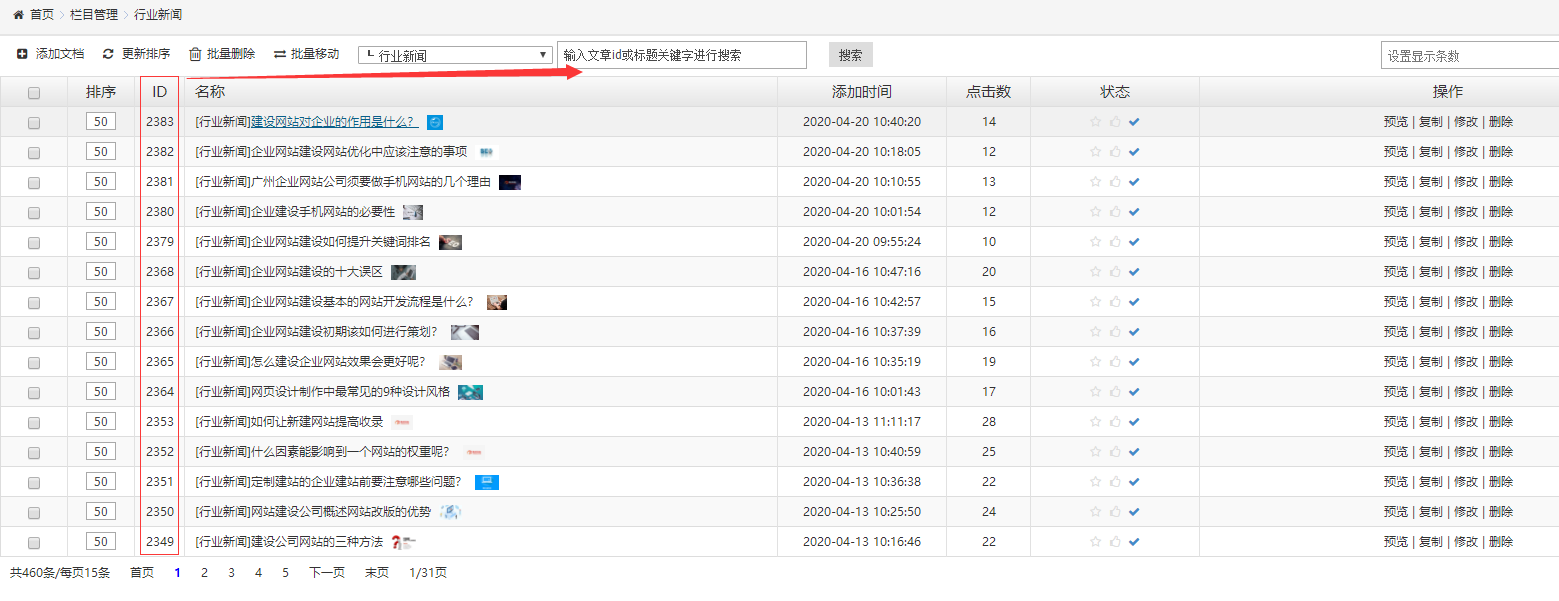
Task: Click the 更新排序 refresh icon
Action: point(108,54)
